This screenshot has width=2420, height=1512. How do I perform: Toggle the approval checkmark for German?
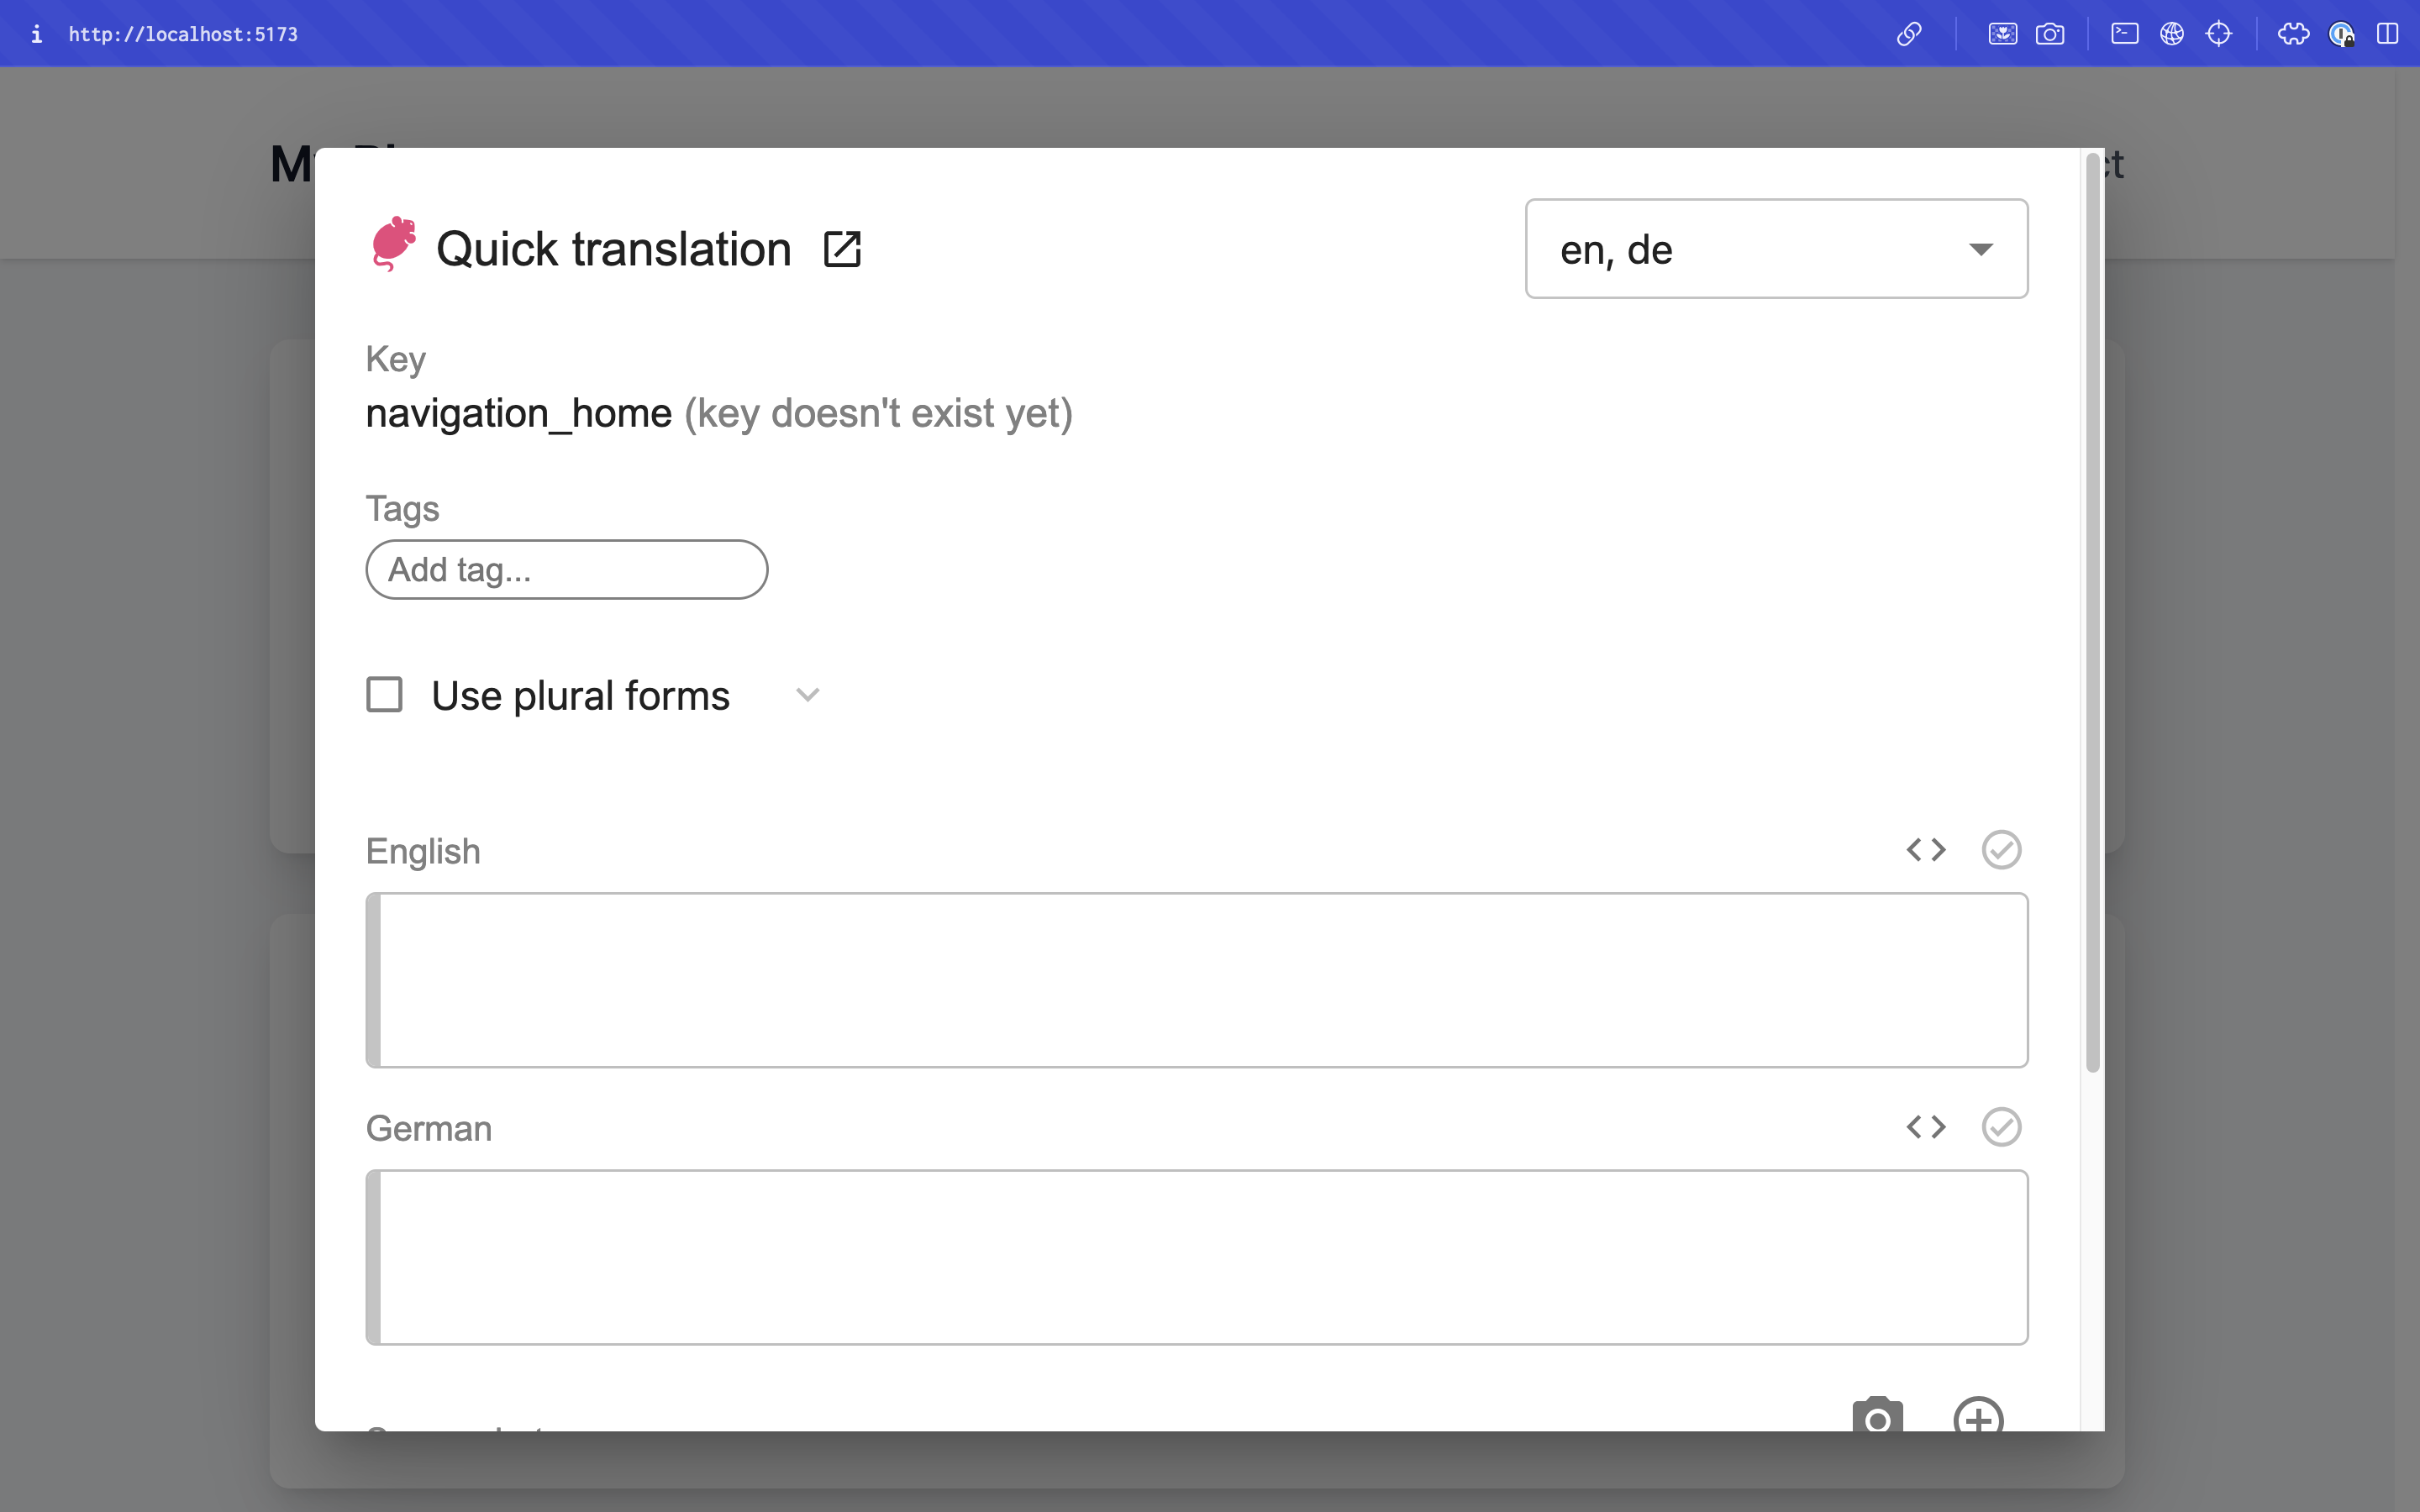(2001, 1127)
